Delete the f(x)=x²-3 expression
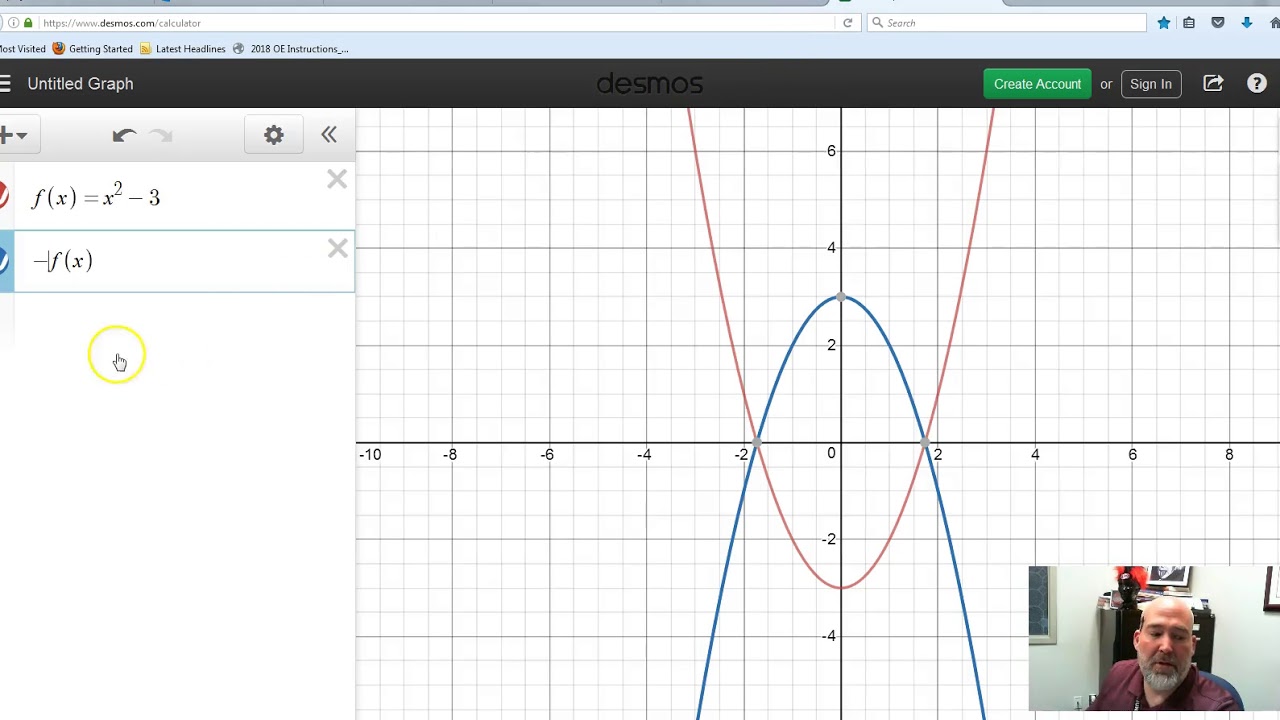 (337, 180)
